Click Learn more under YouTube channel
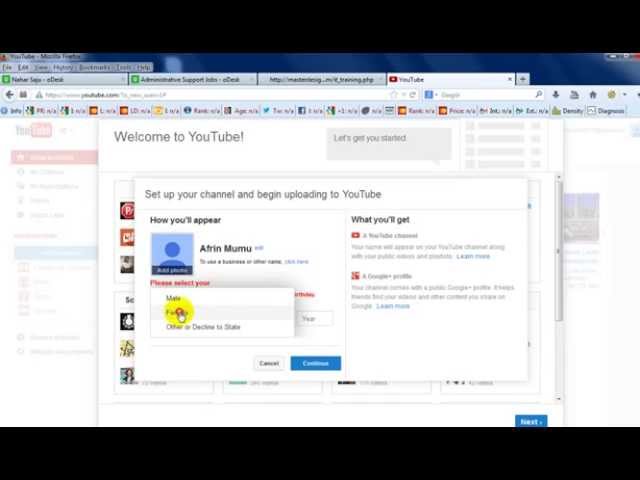This screenshot has width=640, height=480. coord(473,256)
